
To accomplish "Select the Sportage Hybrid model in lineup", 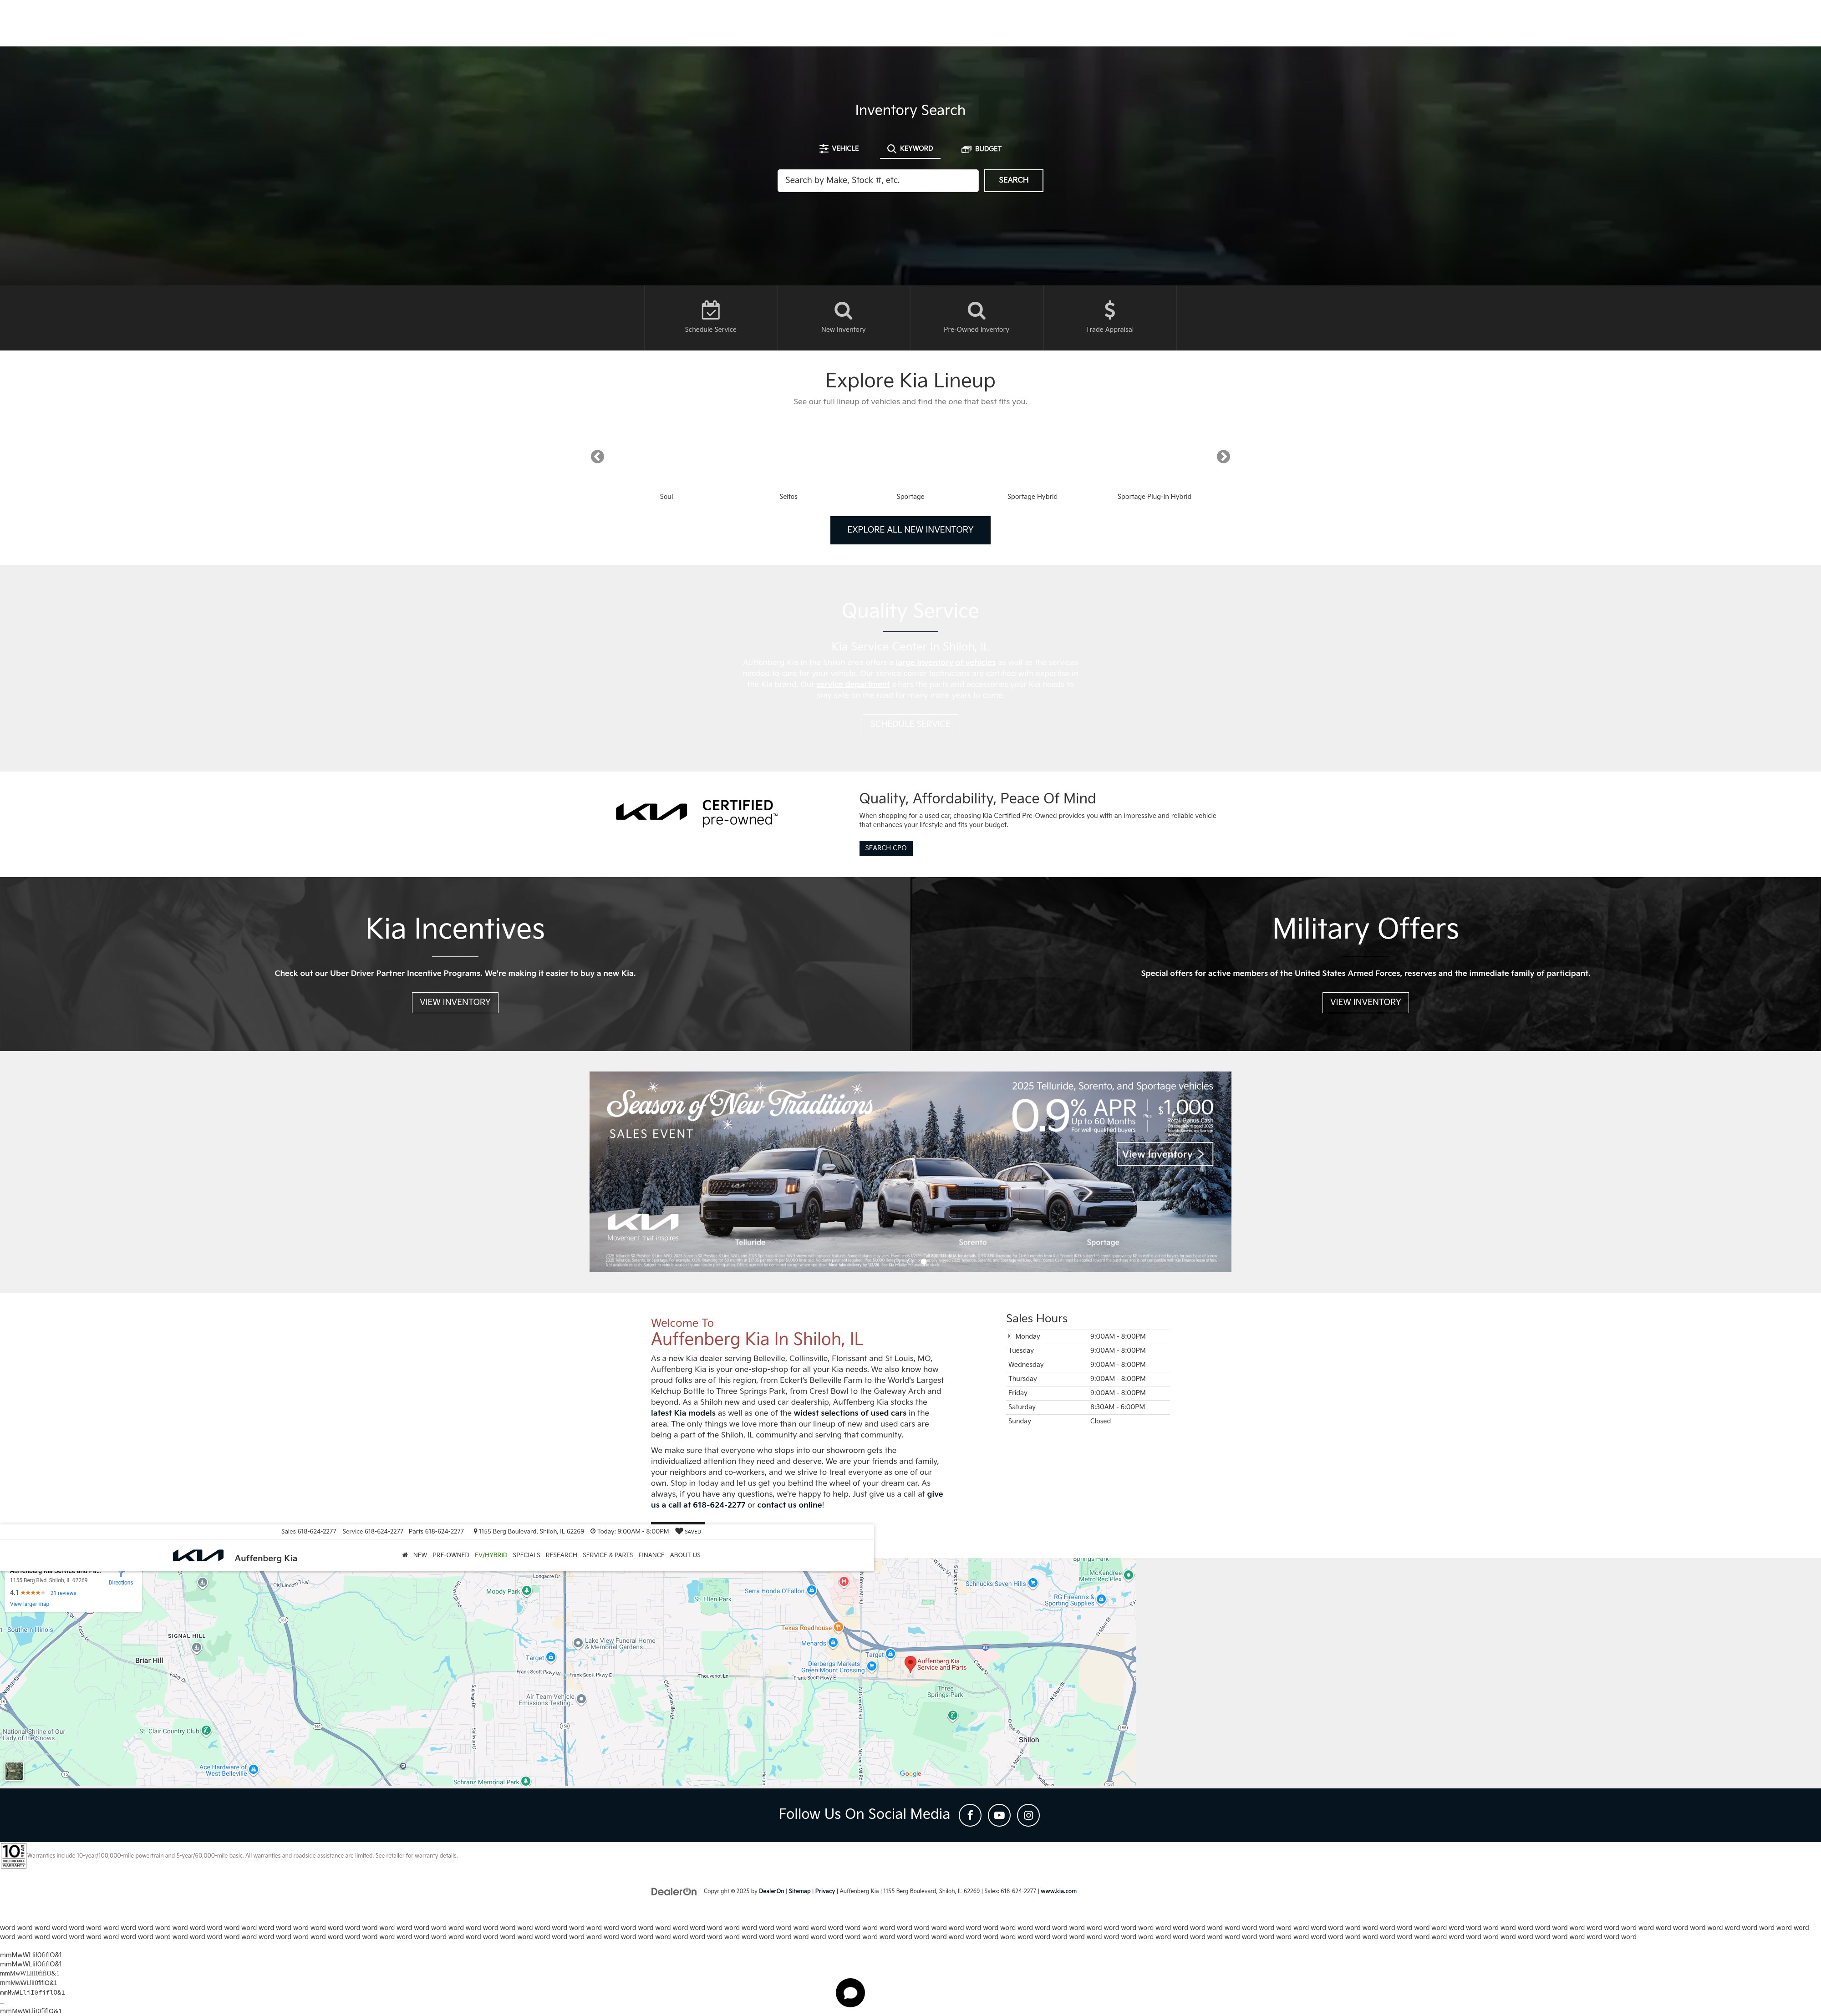I will [1032, 496].
